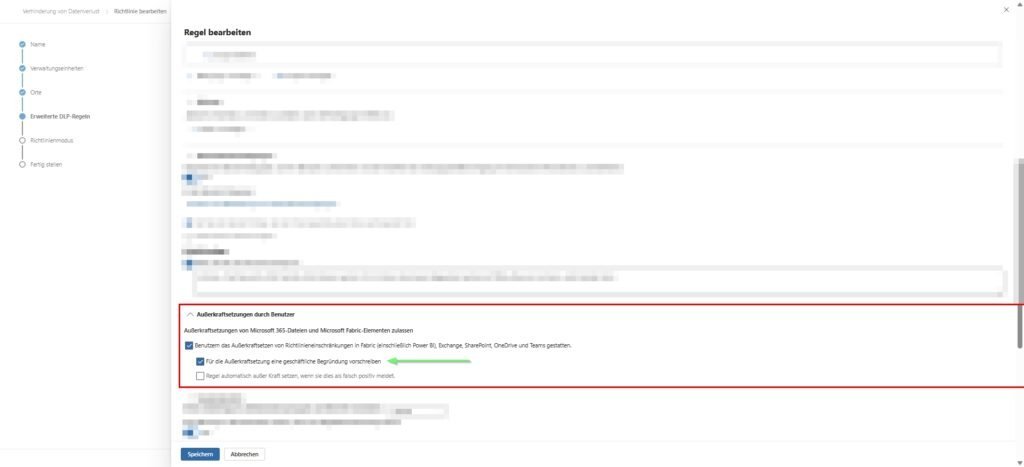The image size is (1024, 467).
Task: Open Verhinderung von Datenverlust breadcrumb
Action: pos(61,11)
